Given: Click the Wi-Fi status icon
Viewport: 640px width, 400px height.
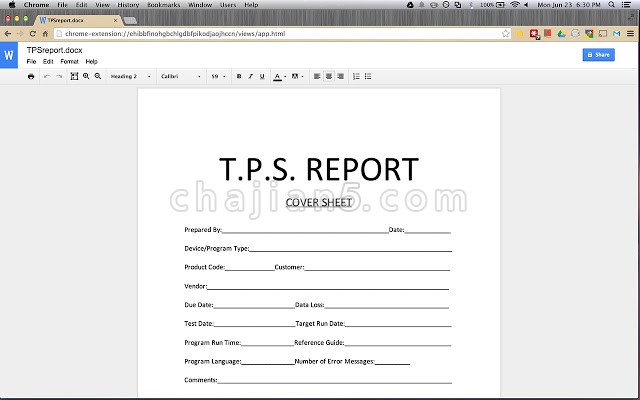Looking at the screenshot, I should tap(515, 5).
